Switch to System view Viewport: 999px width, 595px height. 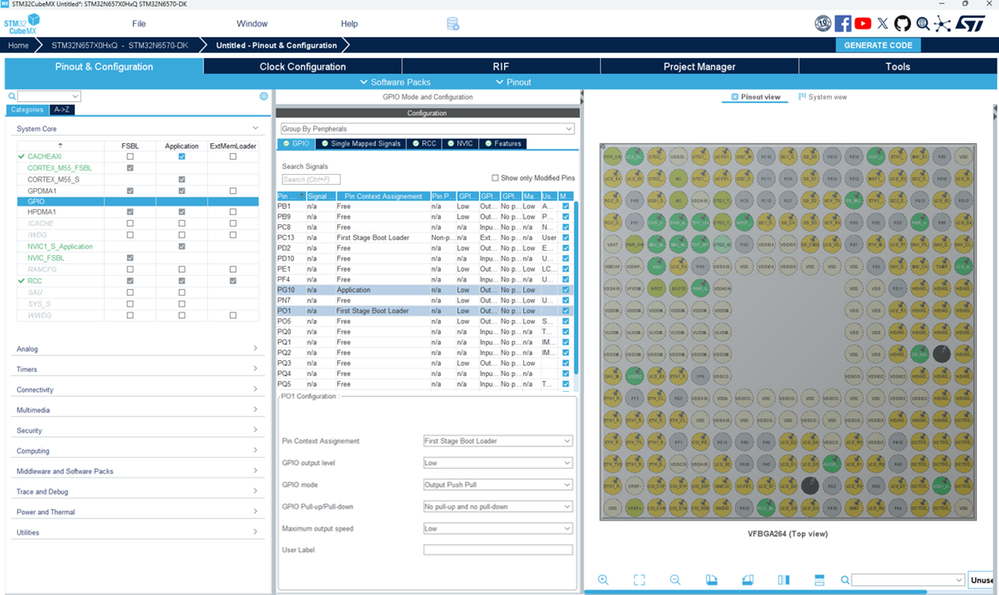[823, 97]
